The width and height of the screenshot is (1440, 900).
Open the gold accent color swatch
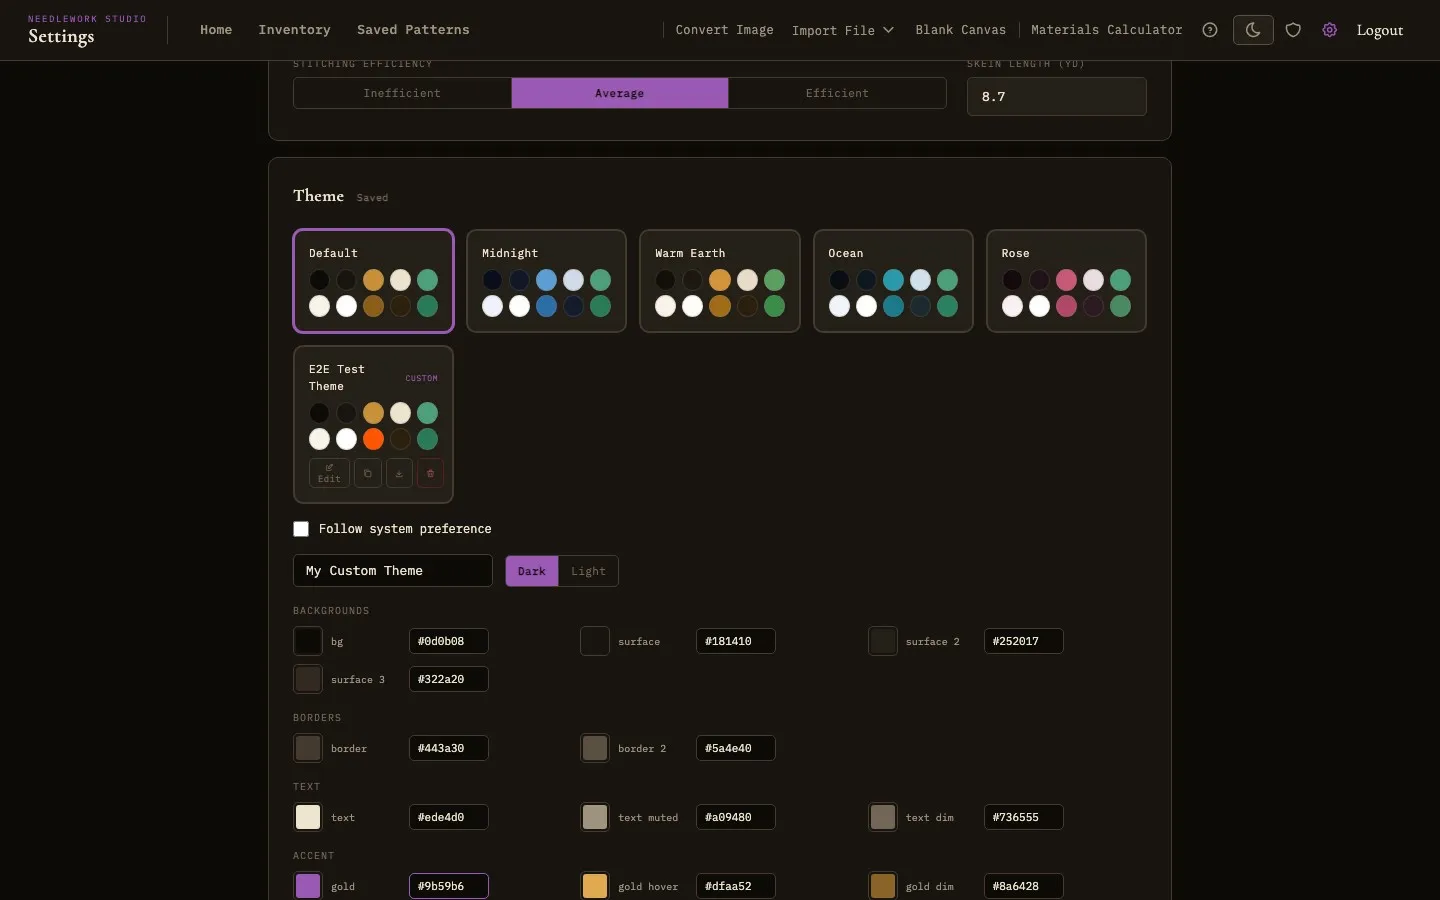(308, 887)
